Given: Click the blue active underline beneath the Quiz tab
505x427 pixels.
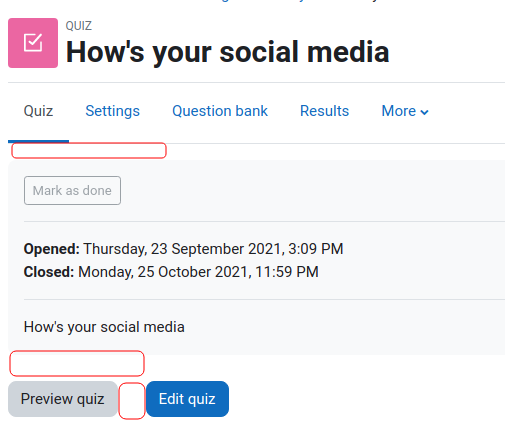Looking at the screenshot, I should click(38, 142).
